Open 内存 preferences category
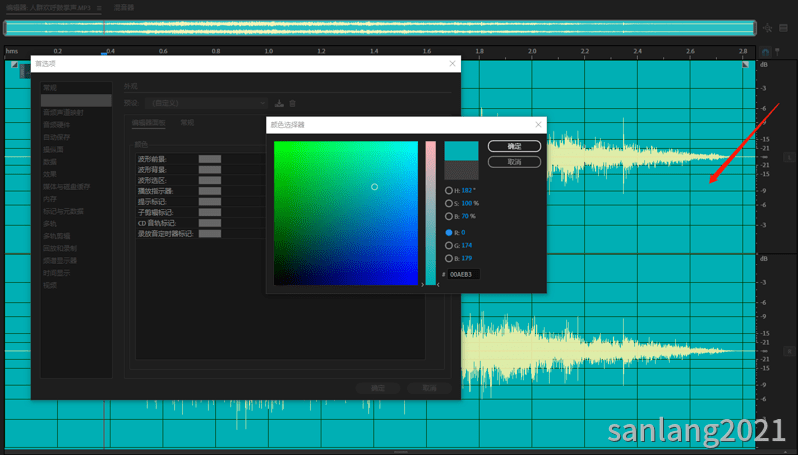The image size is (798, 455). [x=50, y=199]
